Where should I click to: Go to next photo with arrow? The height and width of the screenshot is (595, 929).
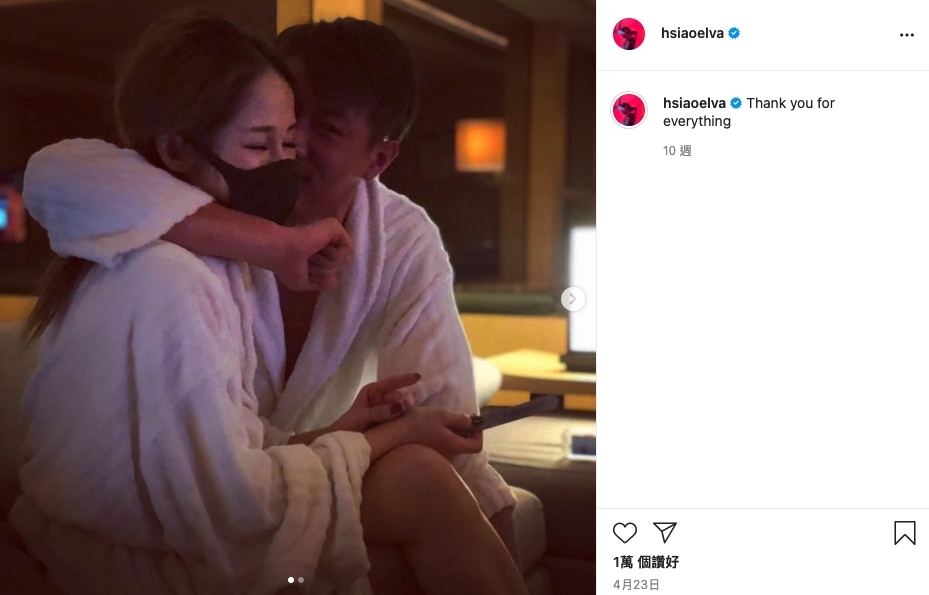[x=572, y=299]
